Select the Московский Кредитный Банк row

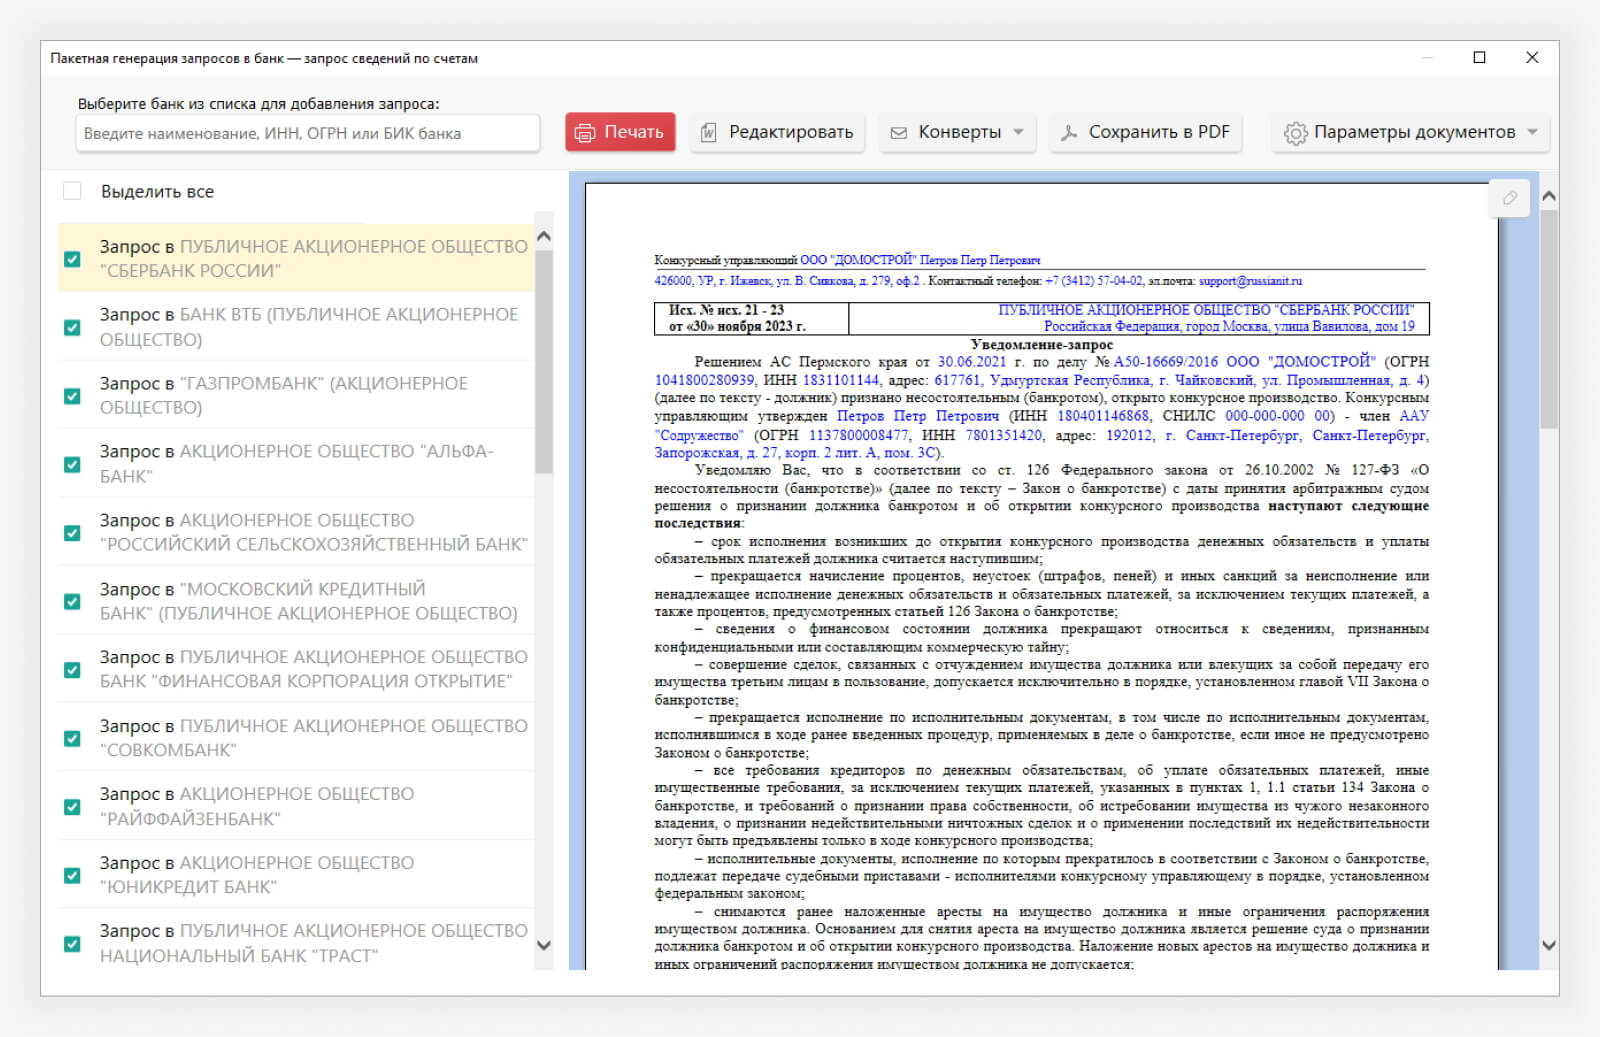pos(296,601)
